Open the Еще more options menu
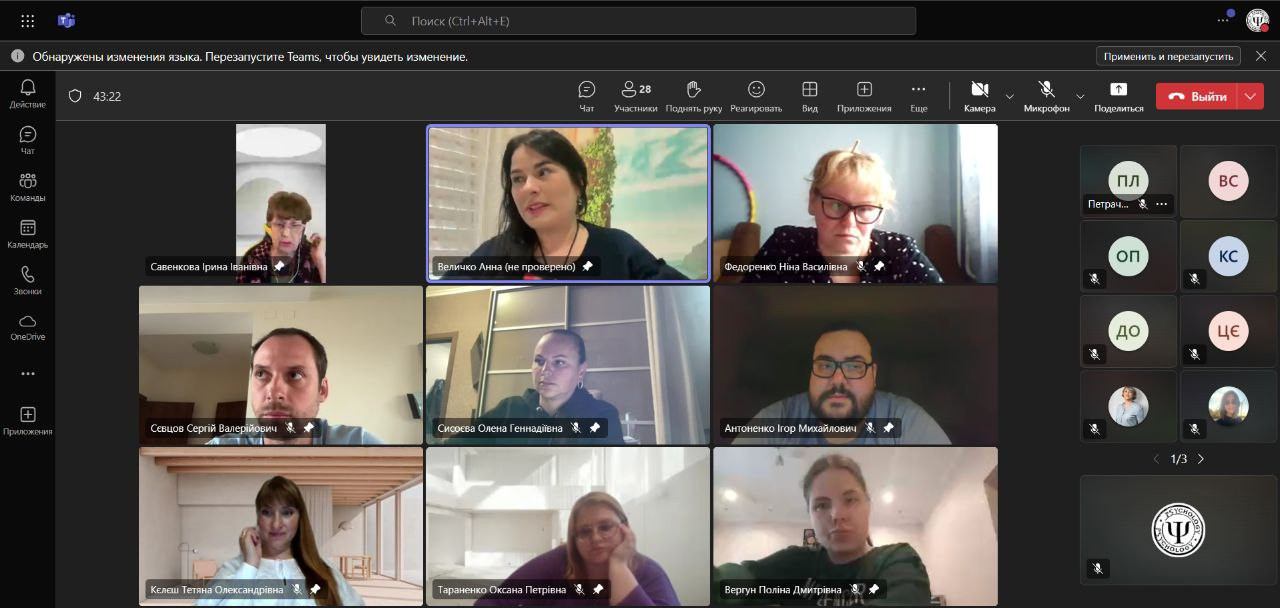Image resolution: width=1280 pixels, height=608 pixels. pyautogui.click(x=918, y=96)
